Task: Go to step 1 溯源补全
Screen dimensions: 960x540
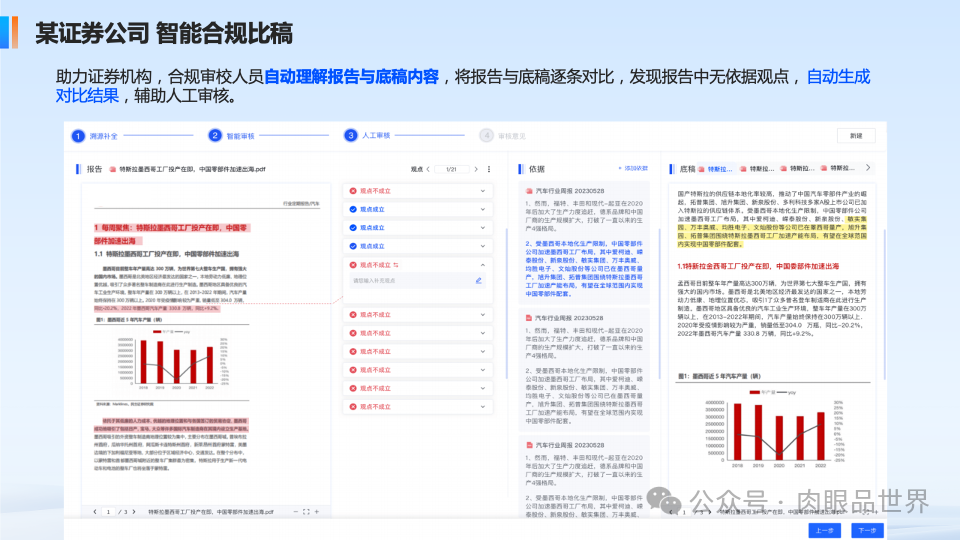Action: point(95,136)
